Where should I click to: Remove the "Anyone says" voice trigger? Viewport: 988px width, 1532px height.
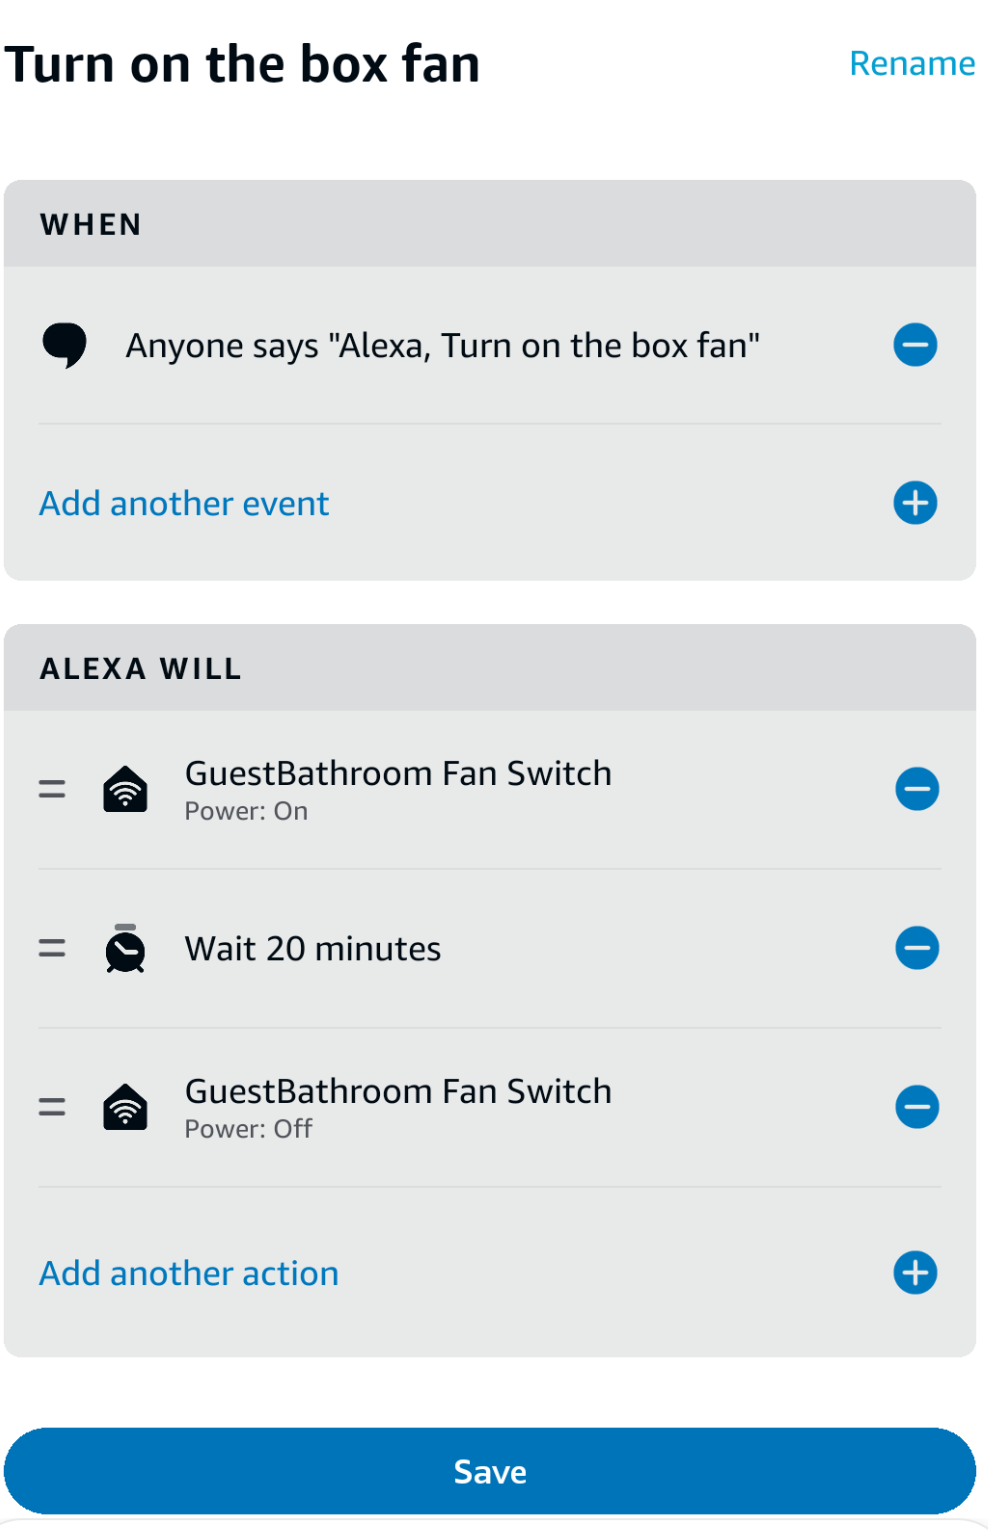pos(914,345)
